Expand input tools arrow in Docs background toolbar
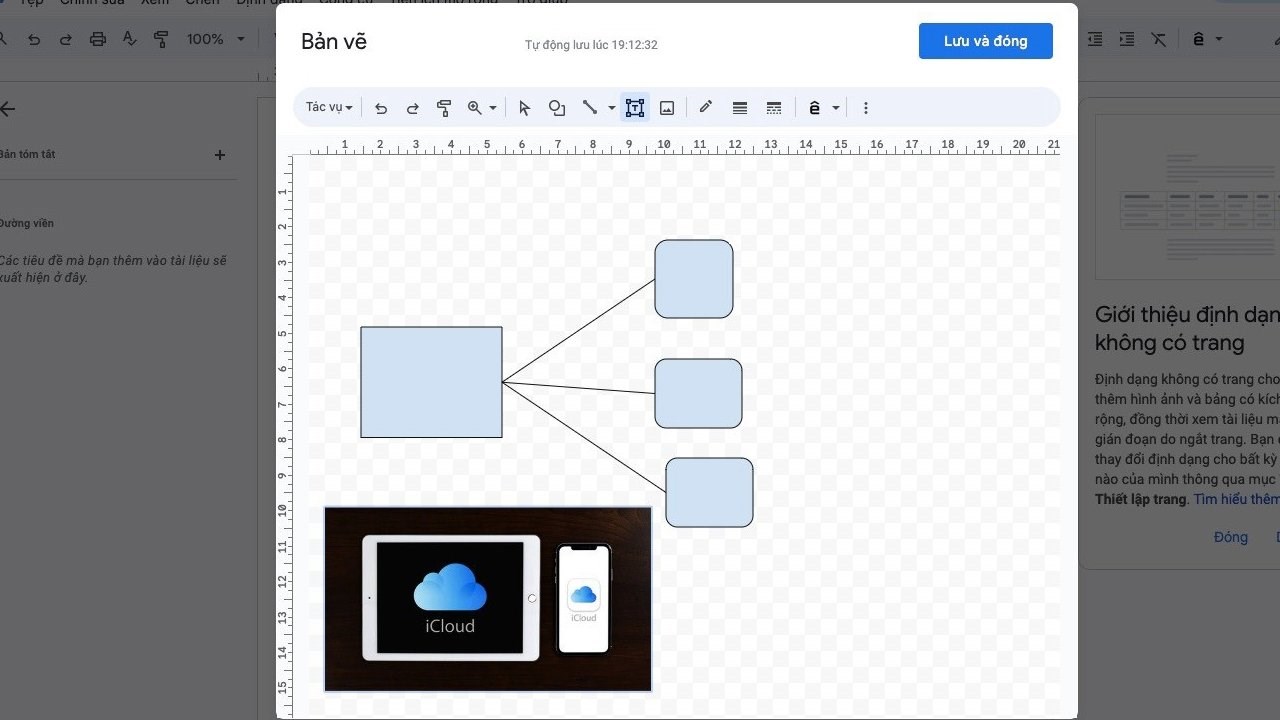 1219,39
